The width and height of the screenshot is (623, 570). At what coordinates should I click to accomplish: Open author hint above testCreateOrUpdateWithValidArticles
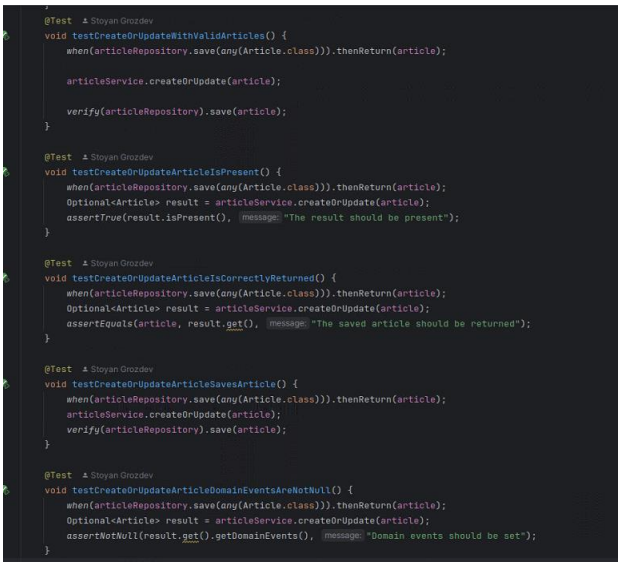click(x=118, y=21)
